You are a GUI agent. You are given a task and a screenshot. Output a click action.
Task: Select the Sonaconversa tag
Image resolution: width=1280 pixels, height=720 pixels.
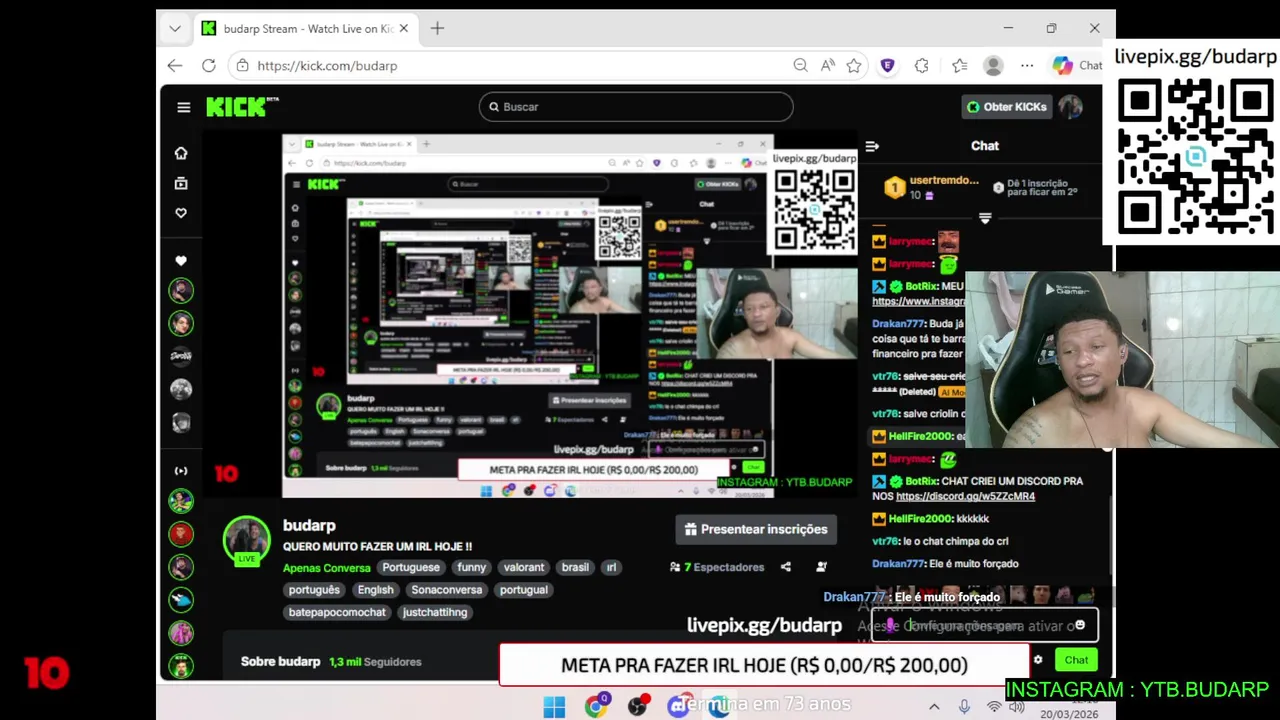click(x=446, y=590)
